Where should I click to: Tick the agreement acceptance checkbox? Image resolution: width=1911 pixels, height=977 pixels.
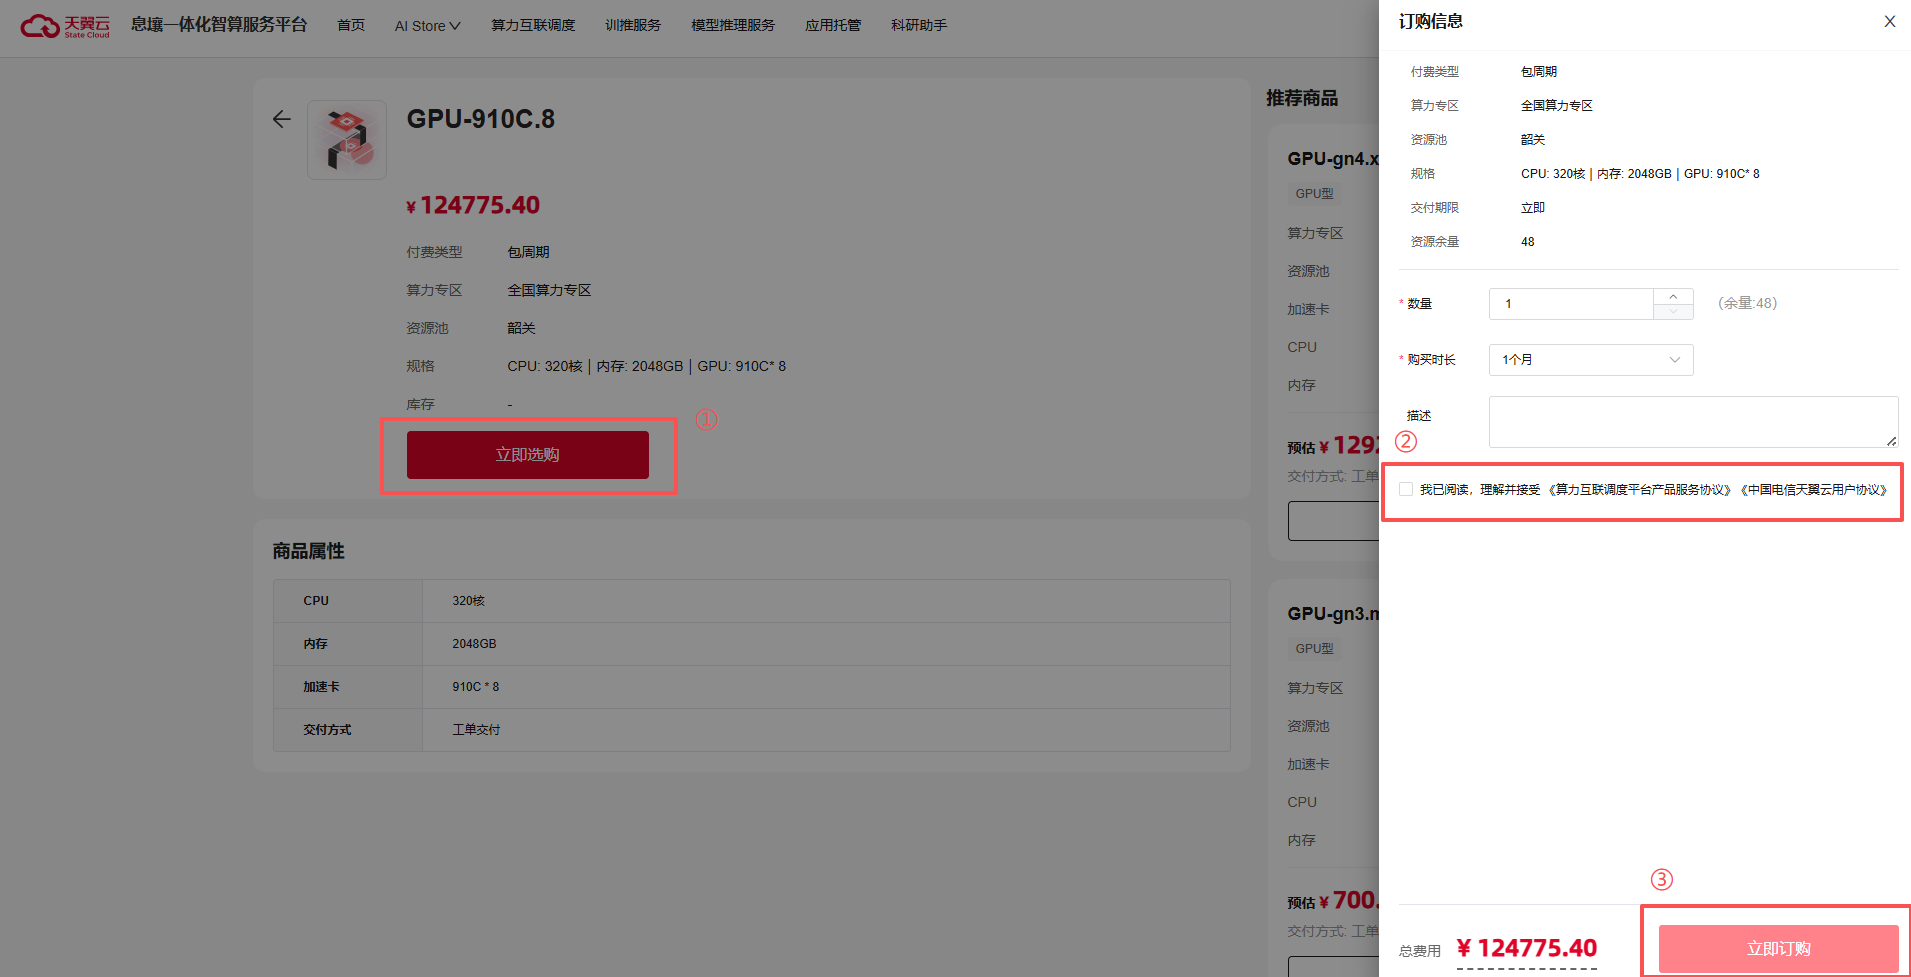[1406, 489]
